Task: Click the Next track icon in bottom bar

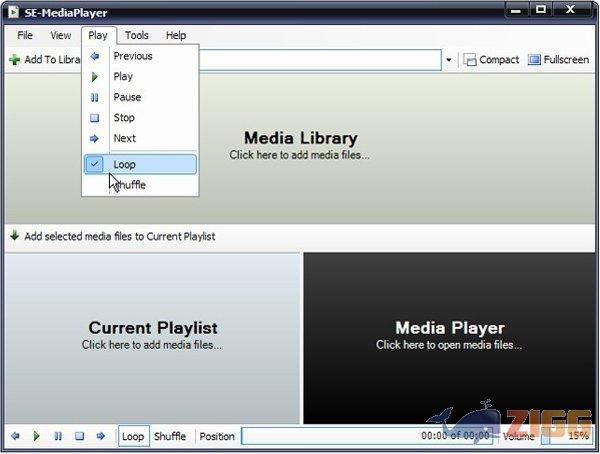Action: (100, 436)
